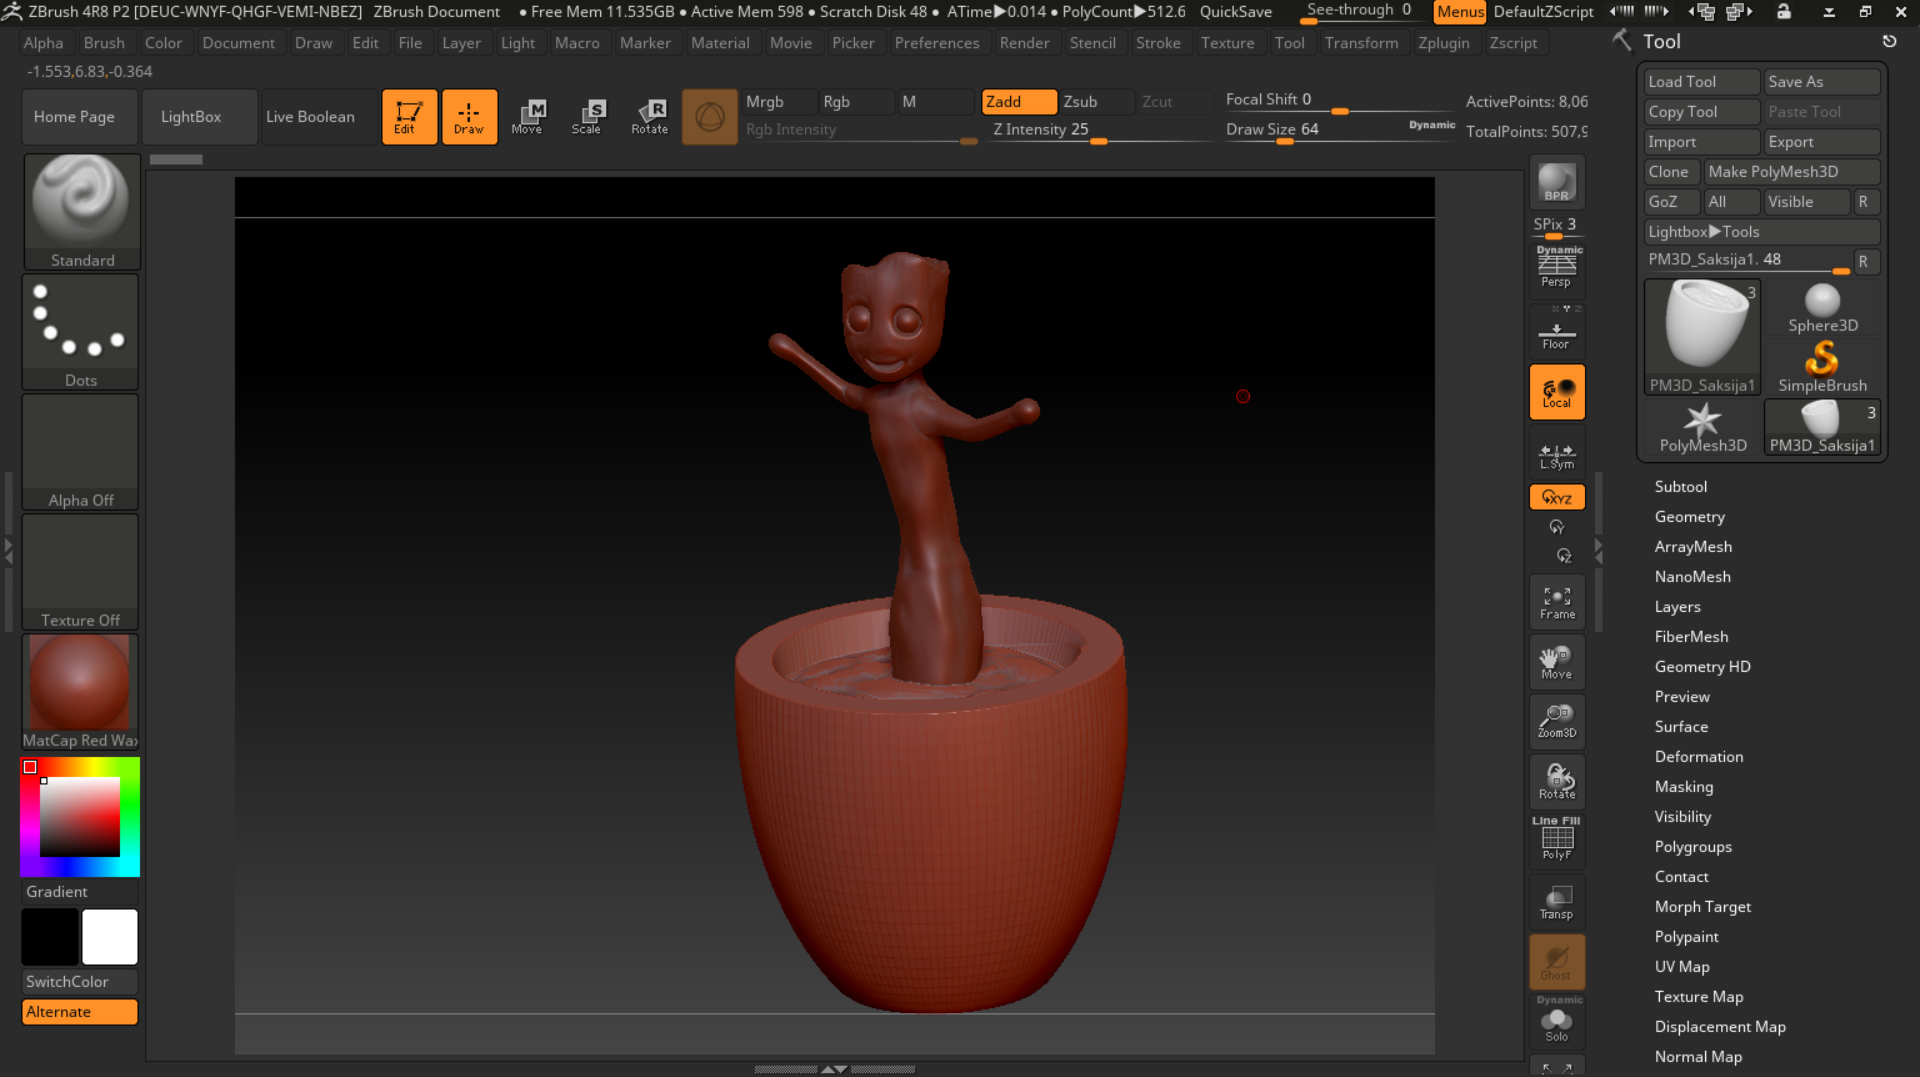This screenshot has width=1920, height=1077.
Task: Expand the Layers subpalette
Action: click(x=1677, y=606)
